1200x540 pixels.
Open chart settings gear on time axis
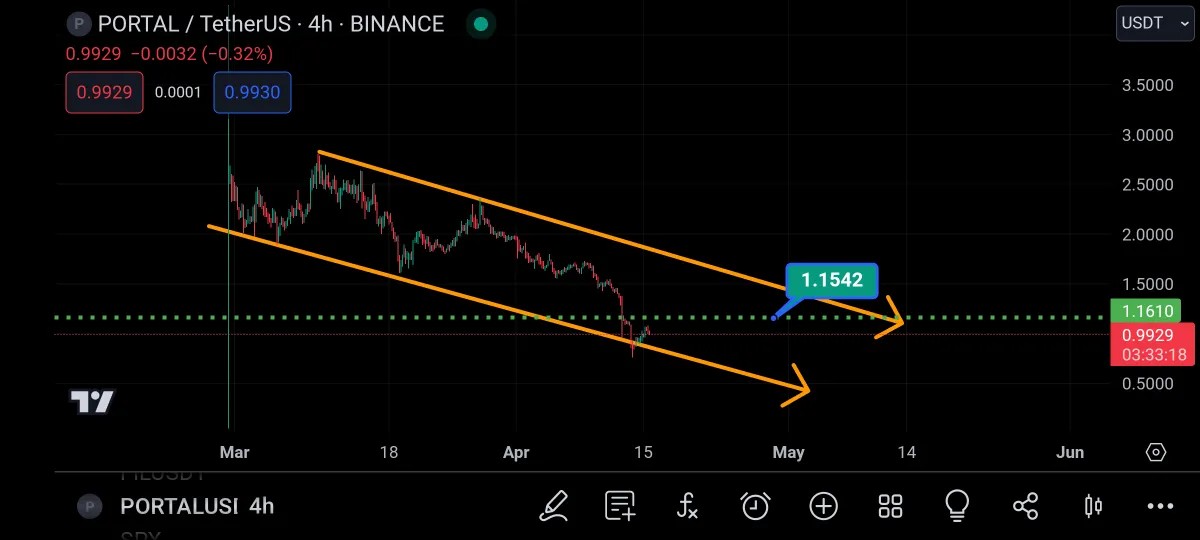pos(1156,452)
